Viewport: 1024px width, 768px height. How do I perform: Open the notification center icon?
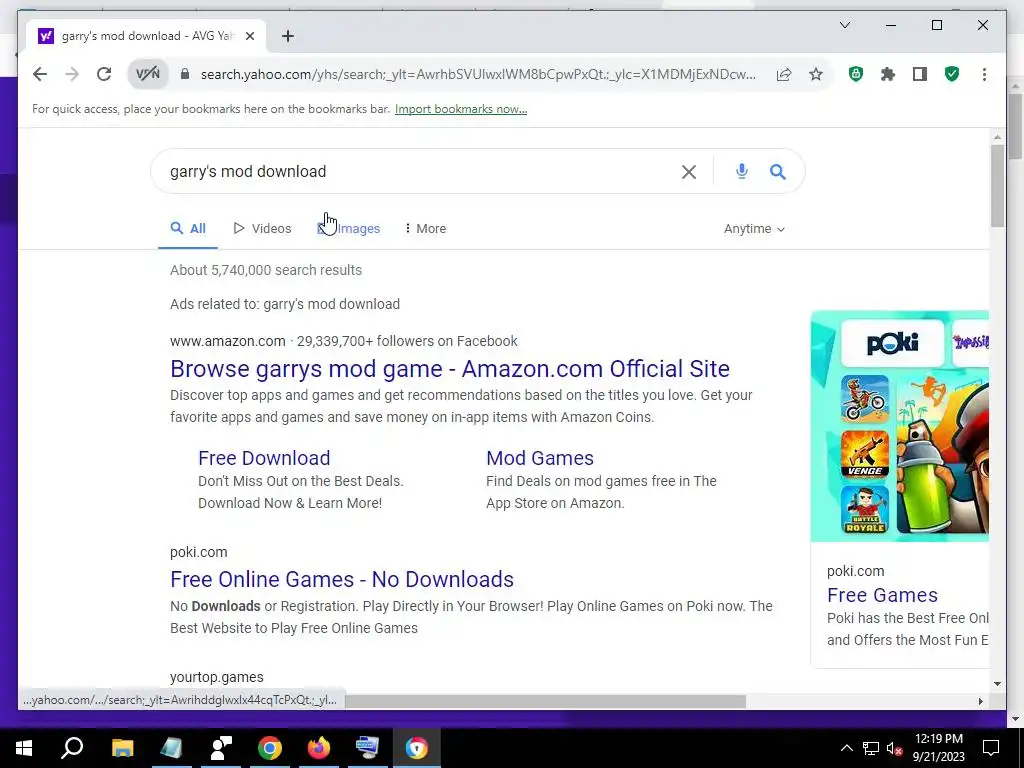coord(991,748)
